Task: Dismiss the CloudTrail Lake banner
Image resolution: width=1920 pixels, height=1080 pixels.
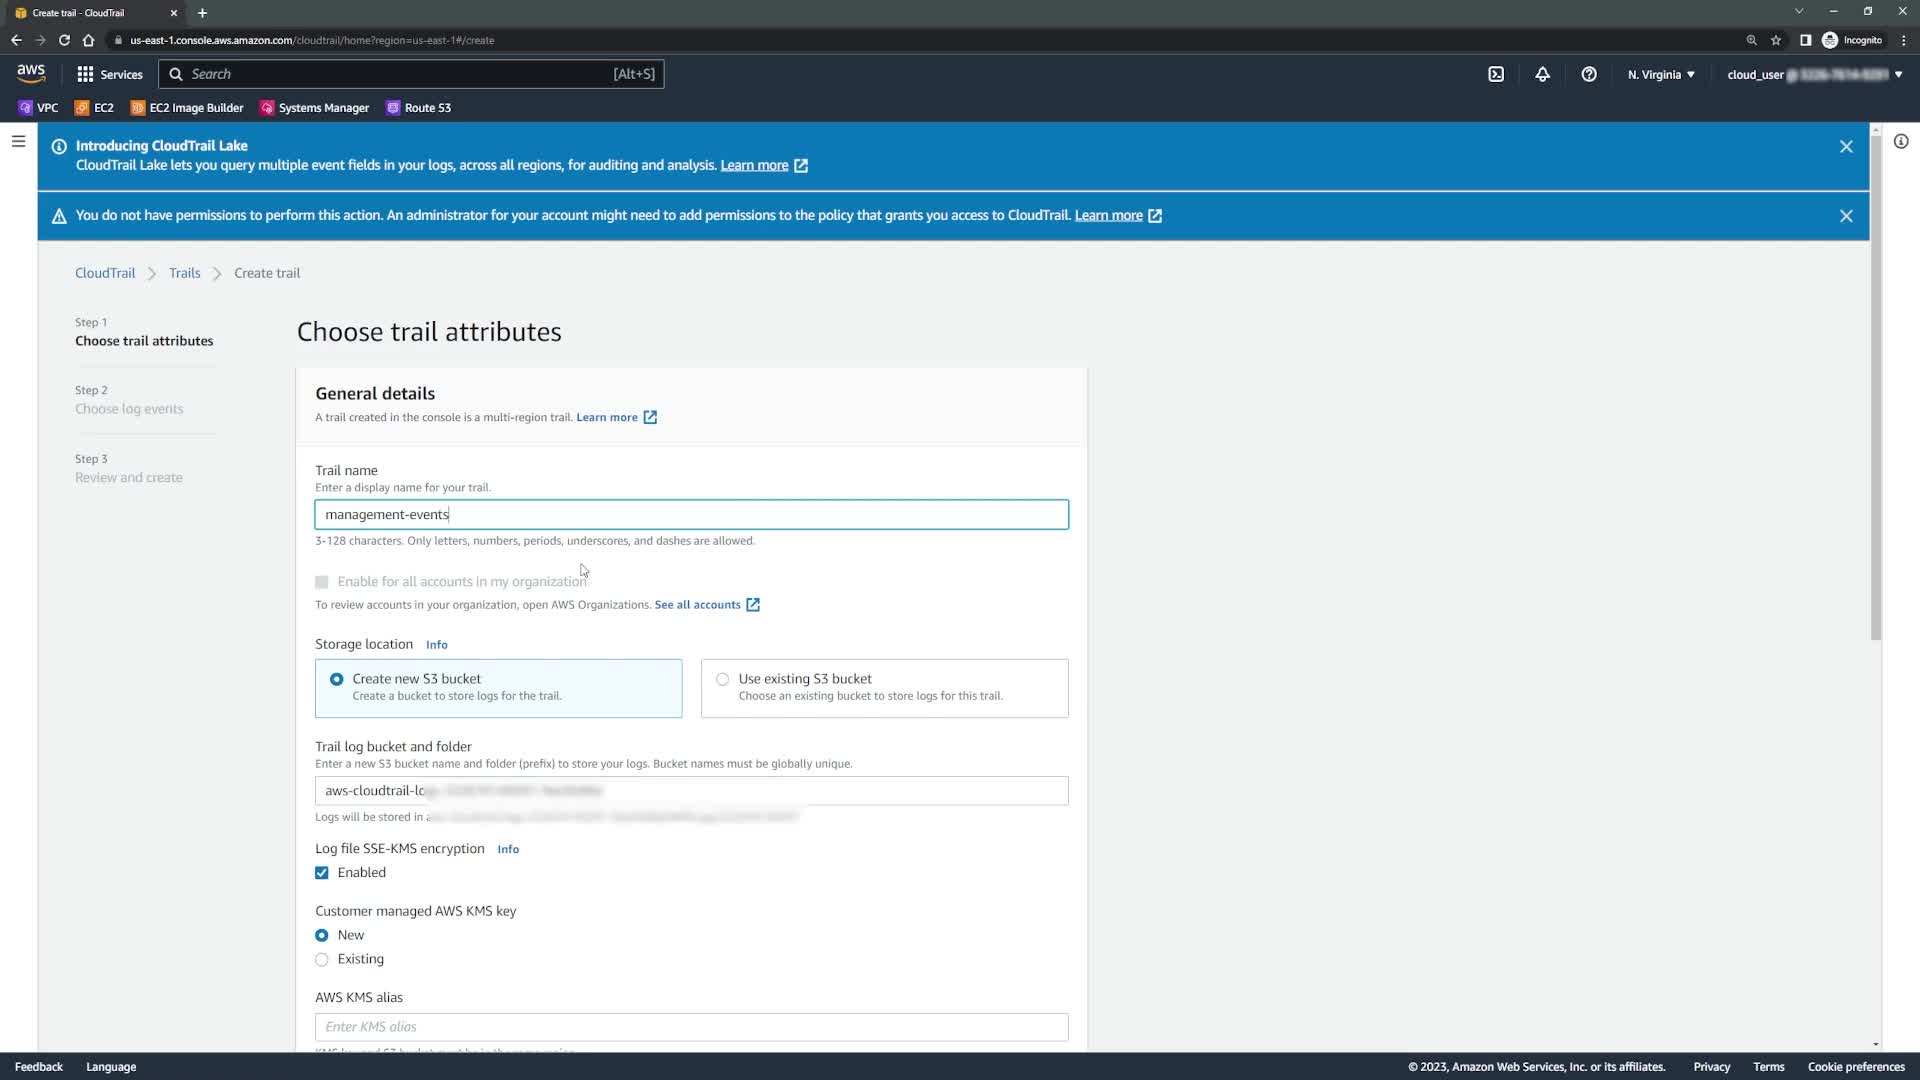Action: (x=1845, y=147)
